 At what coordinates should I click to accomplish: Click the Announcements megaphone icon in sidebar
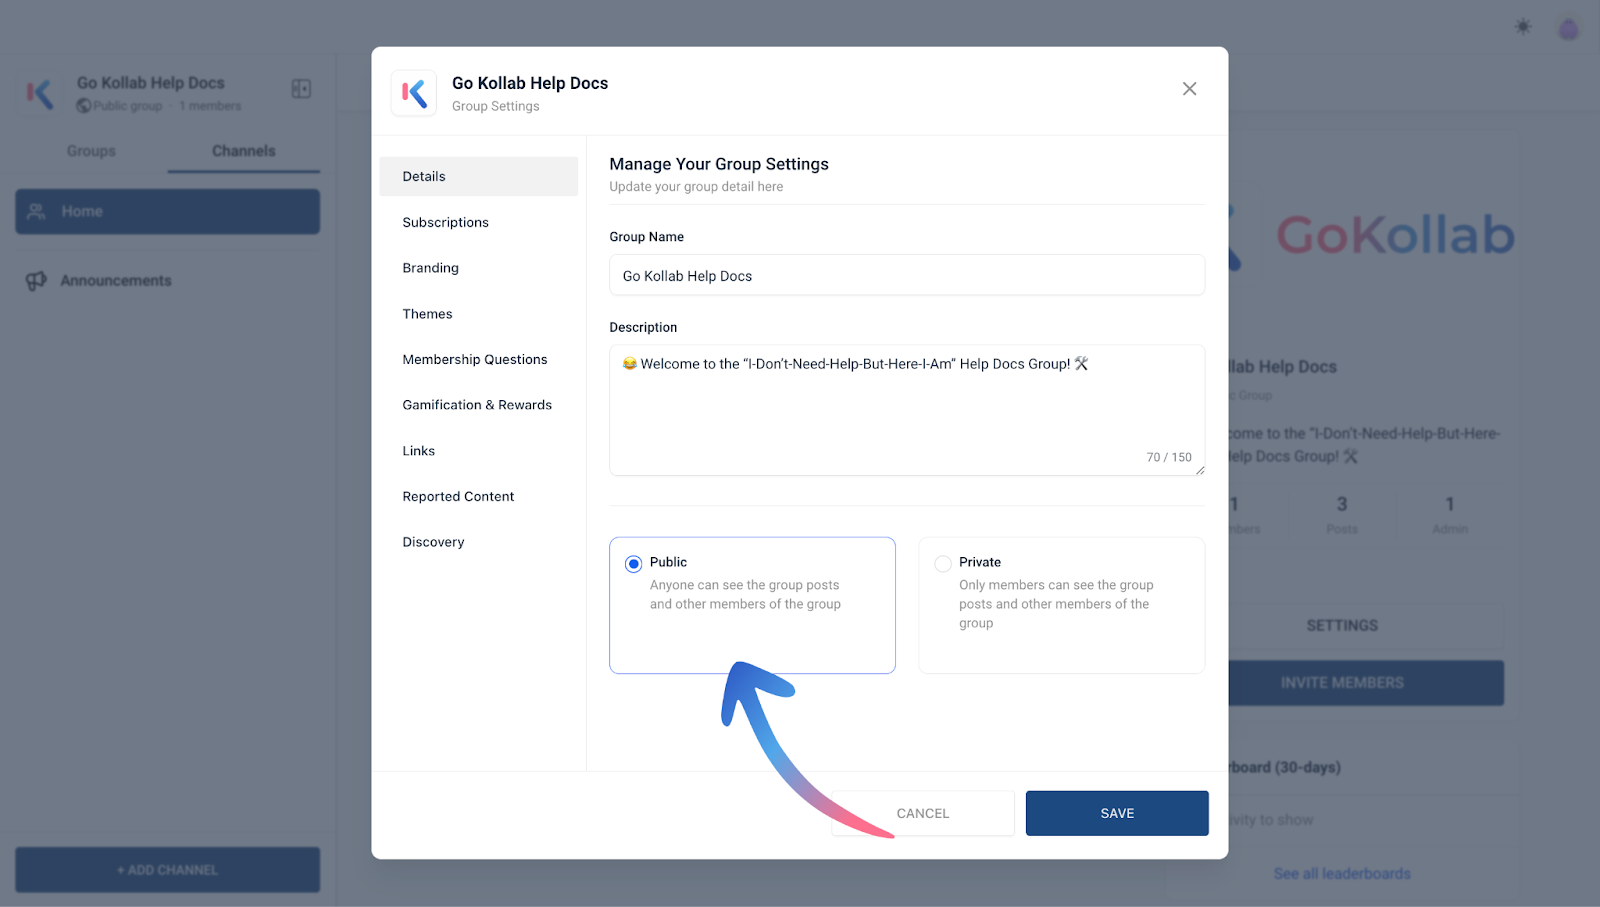(36, 281)
